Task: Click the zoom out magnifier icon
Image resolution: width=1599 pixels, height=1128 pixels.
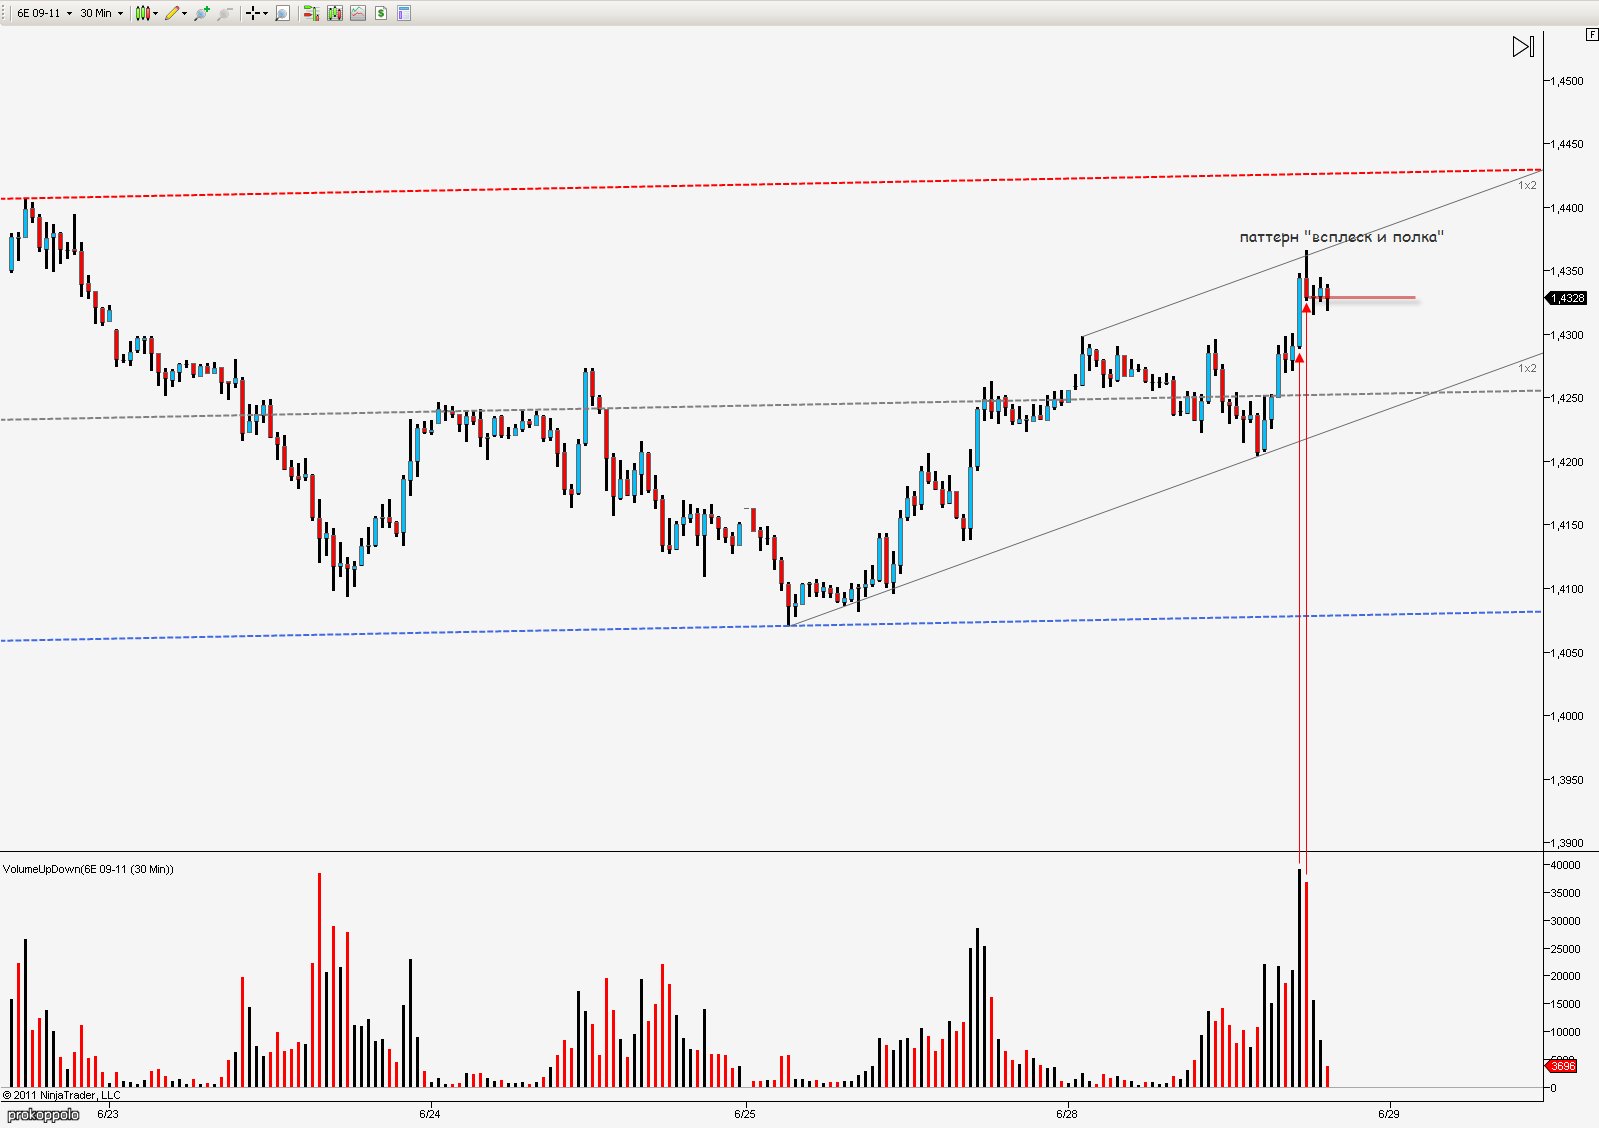Action: coord(225,13)
